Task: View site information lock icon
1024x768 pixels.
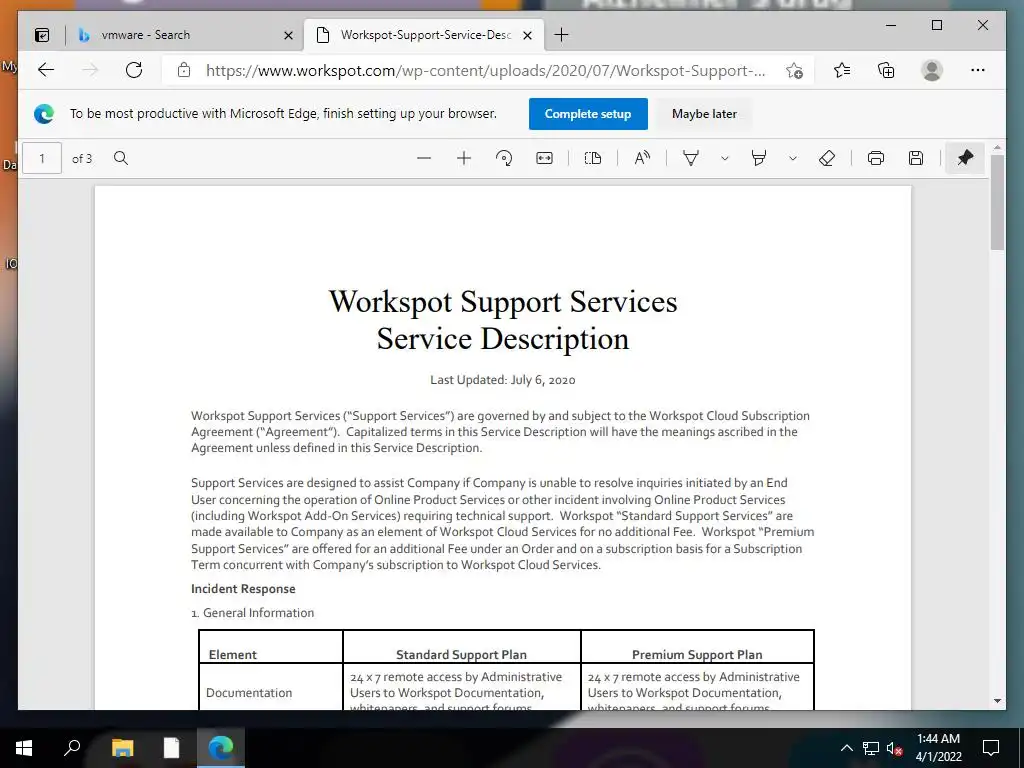Action: [184, 70]
